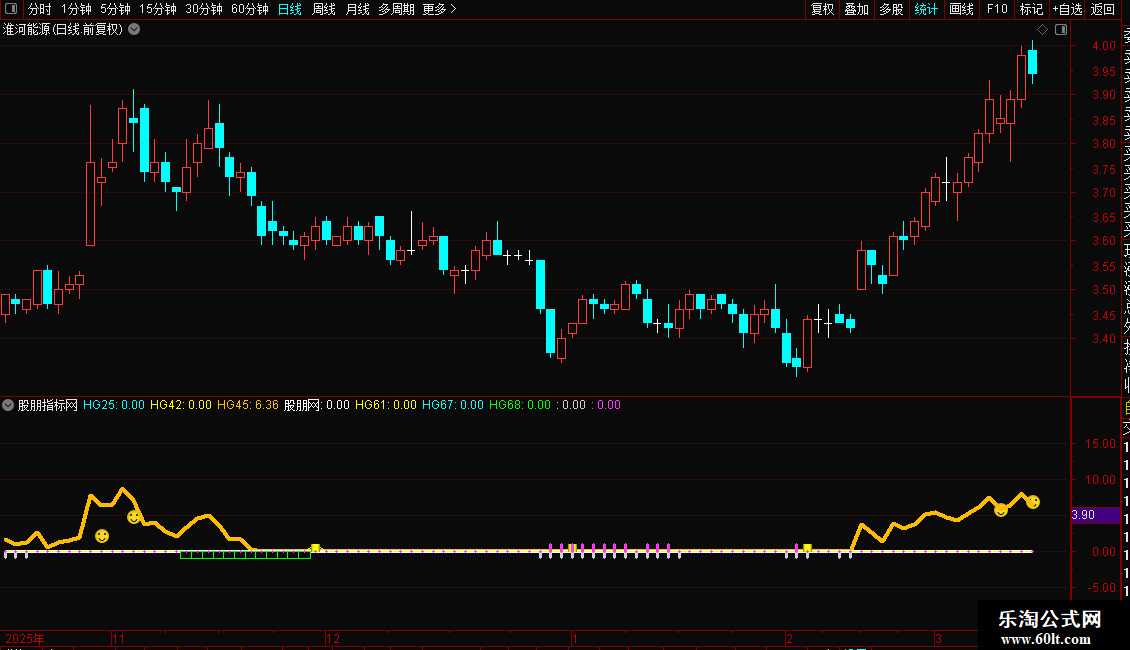Toggle the right side panel icon

pyautogui.click(x=1061, y=30)
